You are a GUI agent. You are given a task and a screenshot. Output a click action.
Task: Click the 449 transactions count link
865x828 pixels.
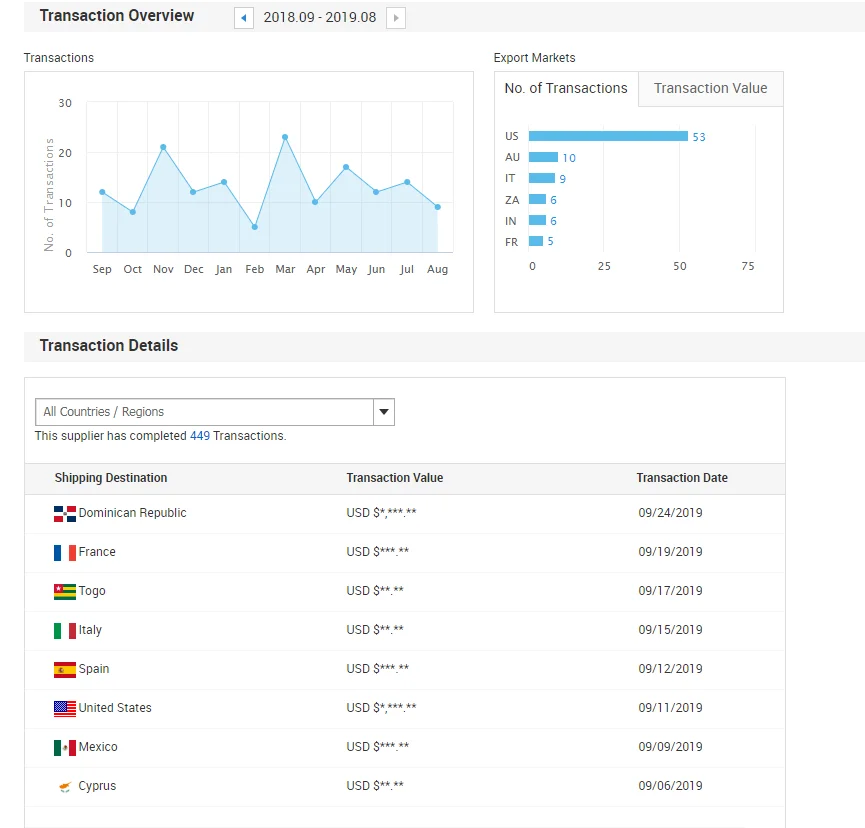199,436
